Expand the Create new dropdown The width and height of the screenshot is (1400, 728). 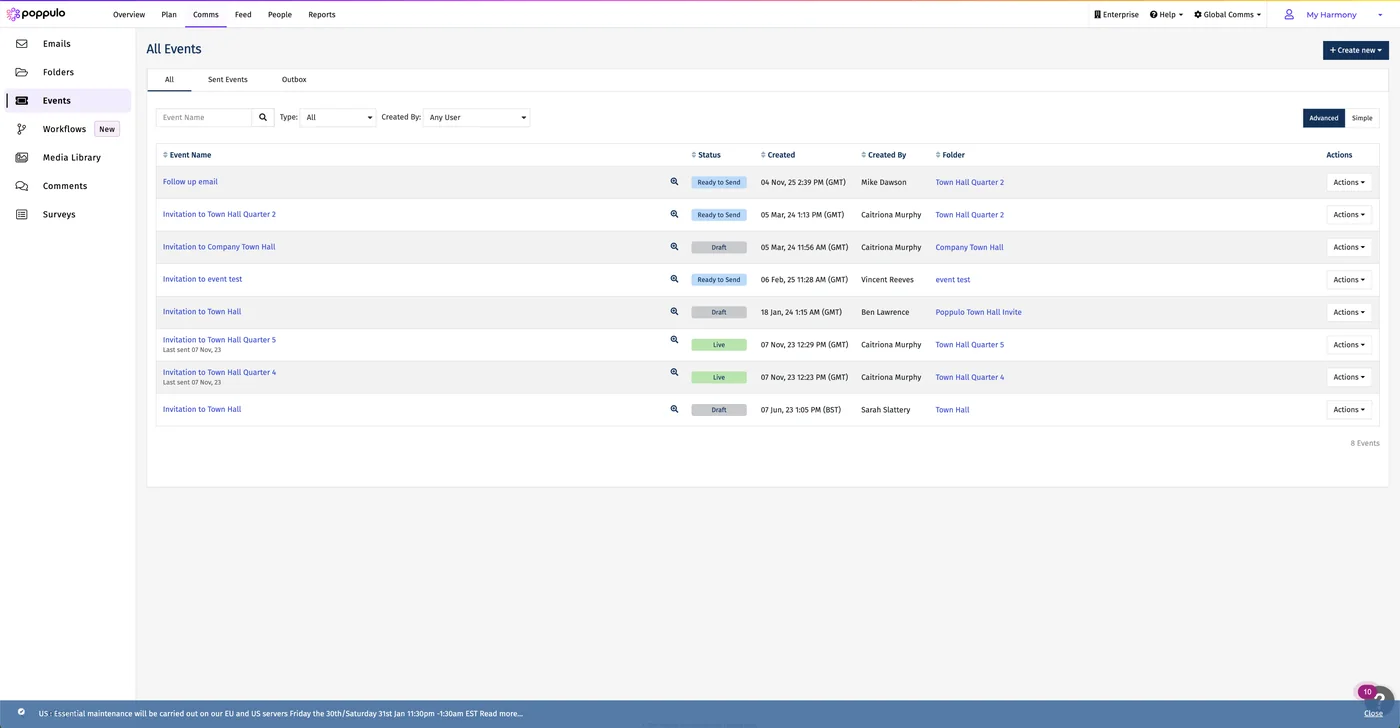click(x=1356, y=50)
